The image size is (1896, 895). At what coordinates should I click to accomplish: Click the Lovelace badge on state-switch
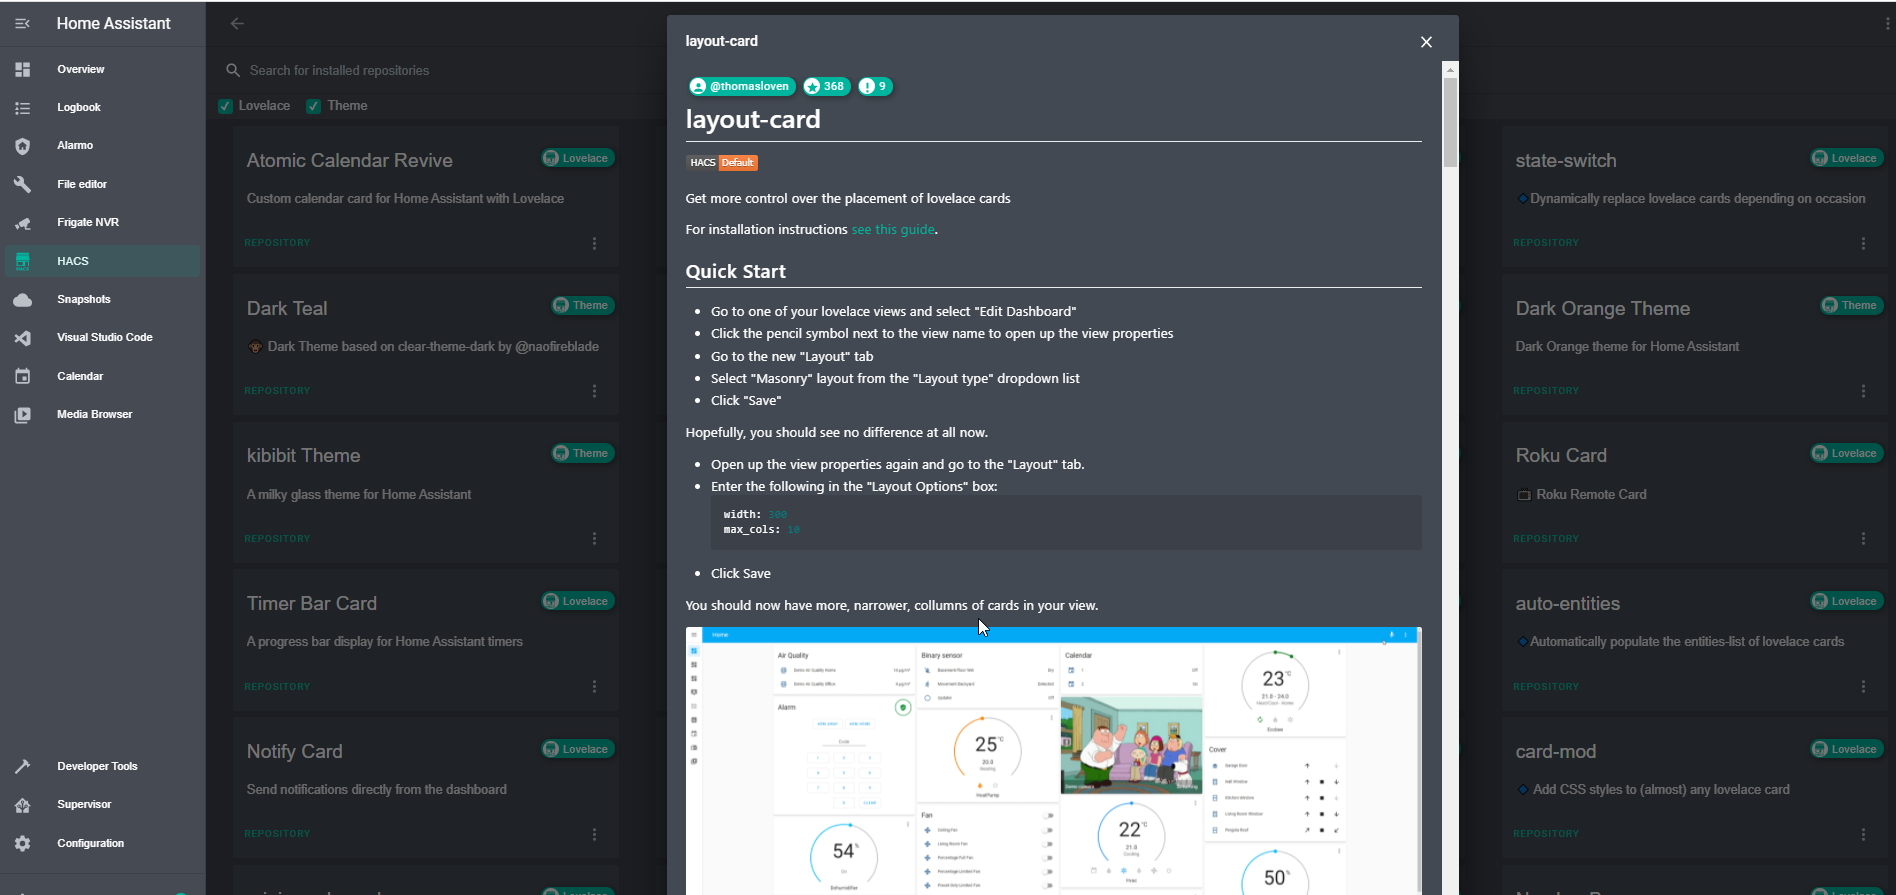[1847, 158]
